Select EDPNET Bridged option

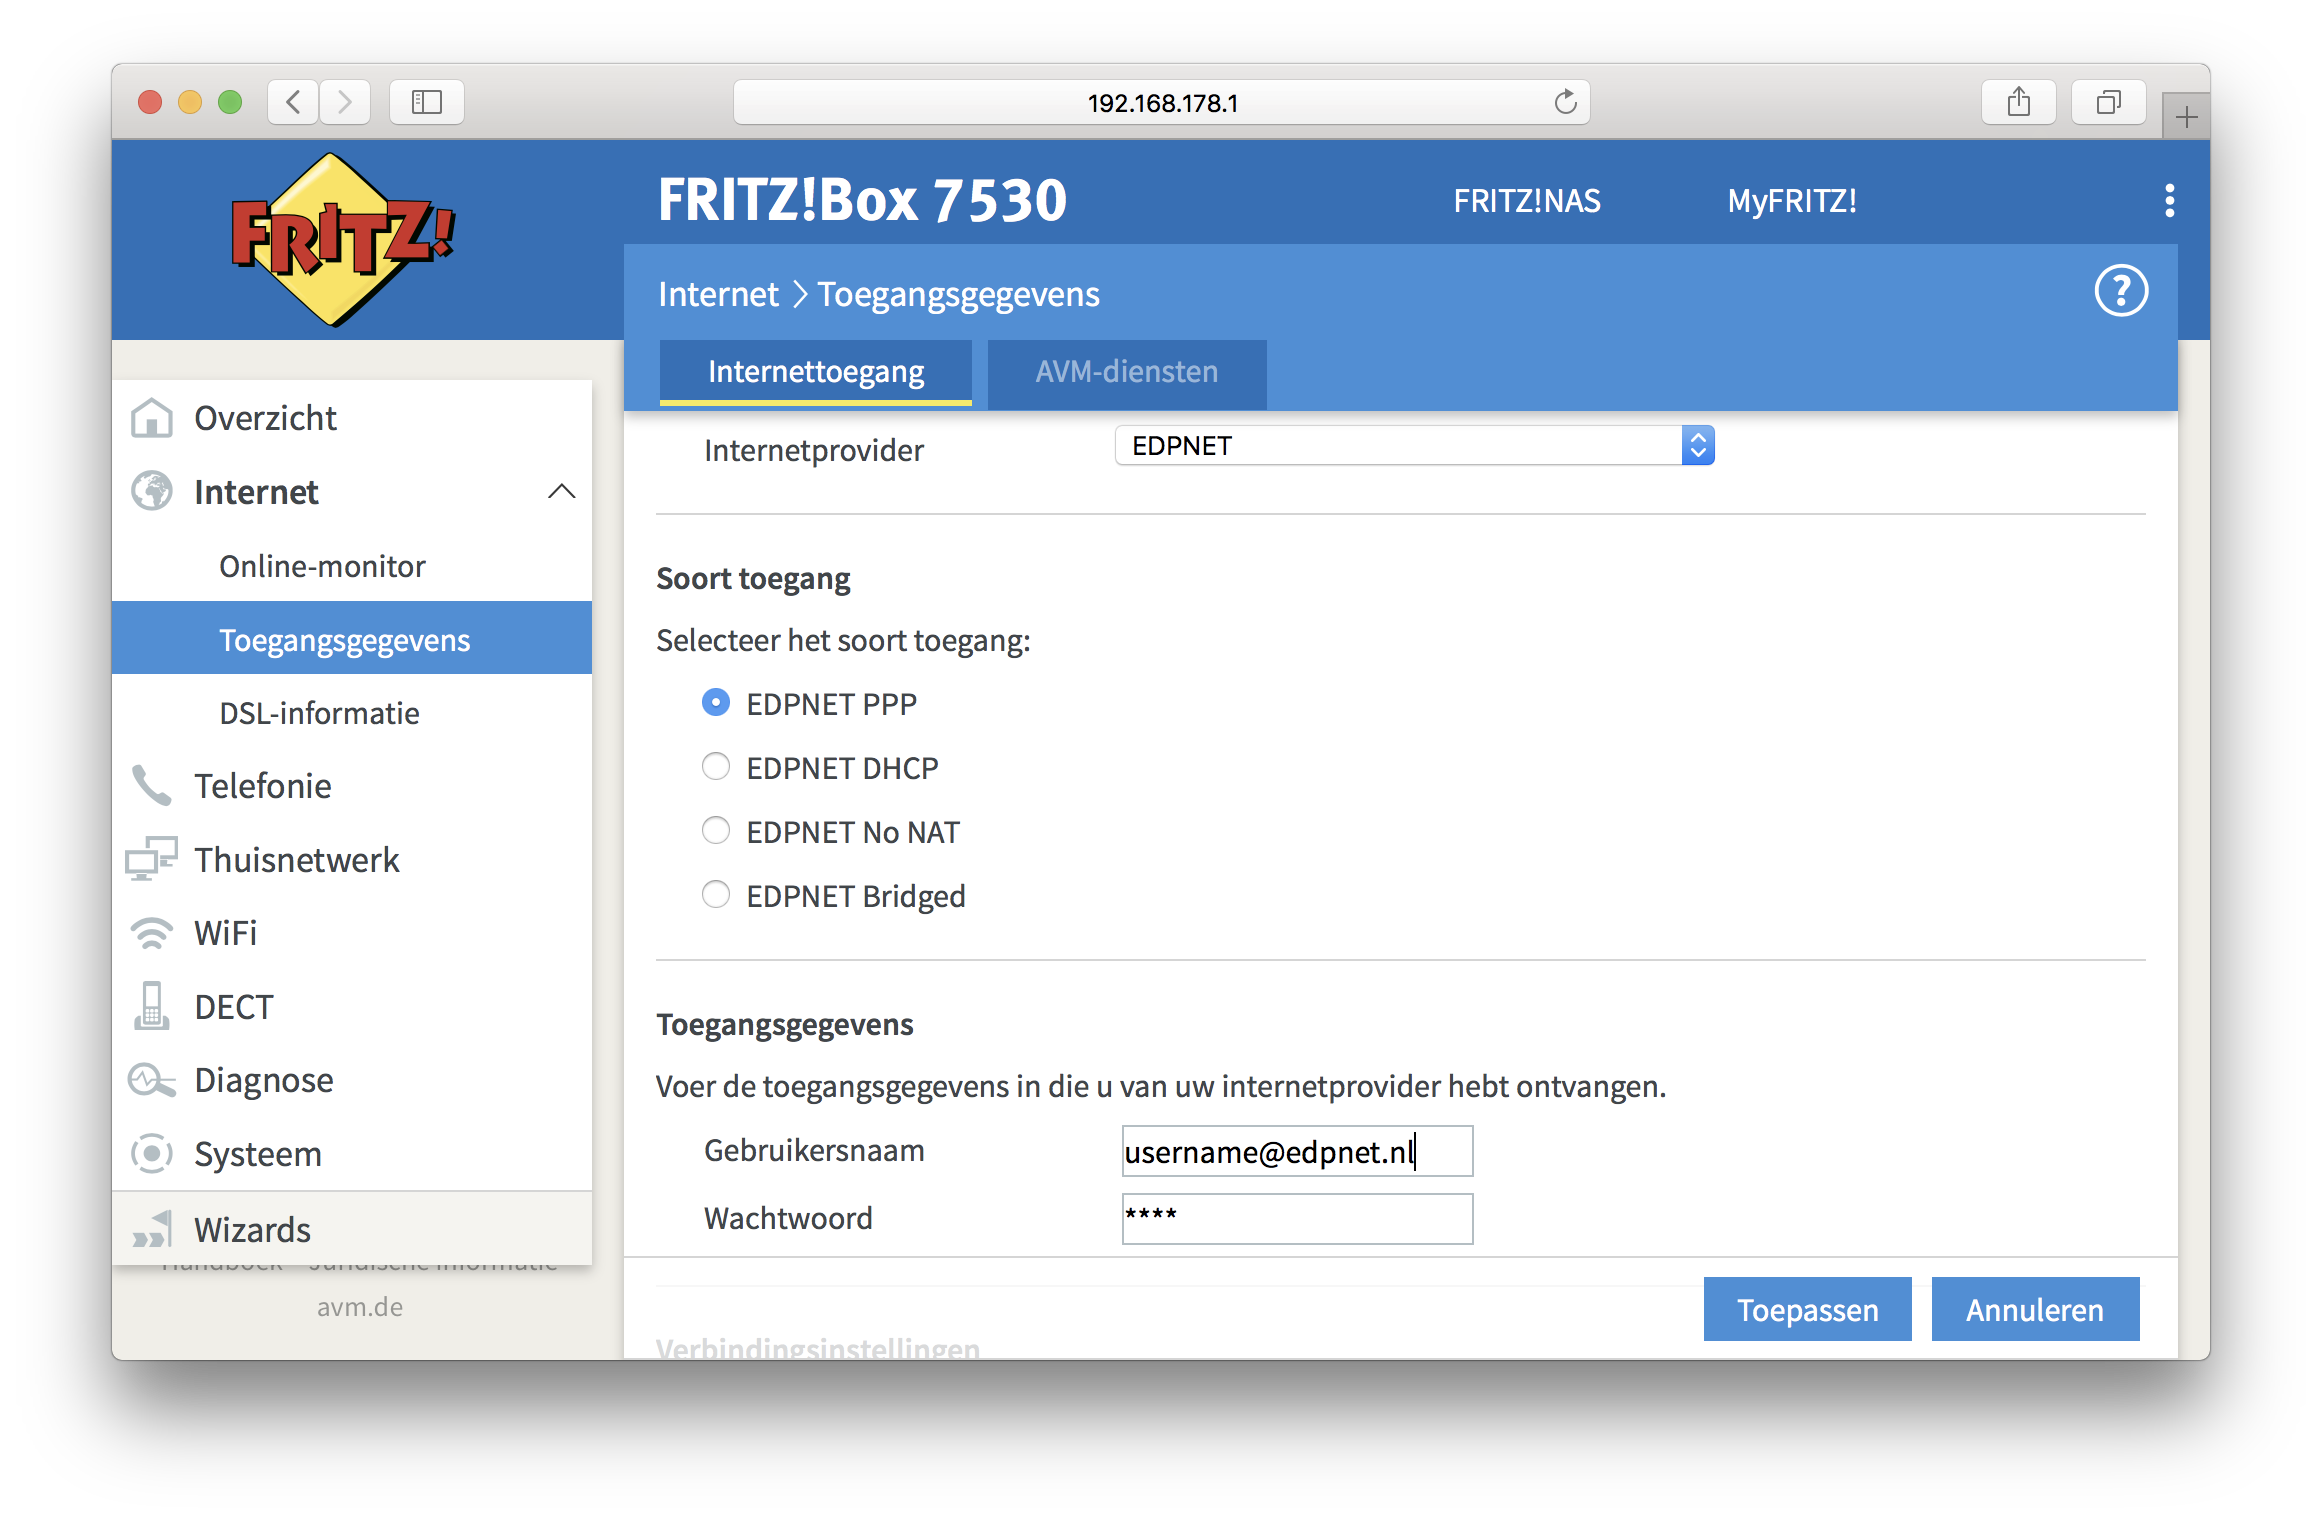[x=716, y=895]
